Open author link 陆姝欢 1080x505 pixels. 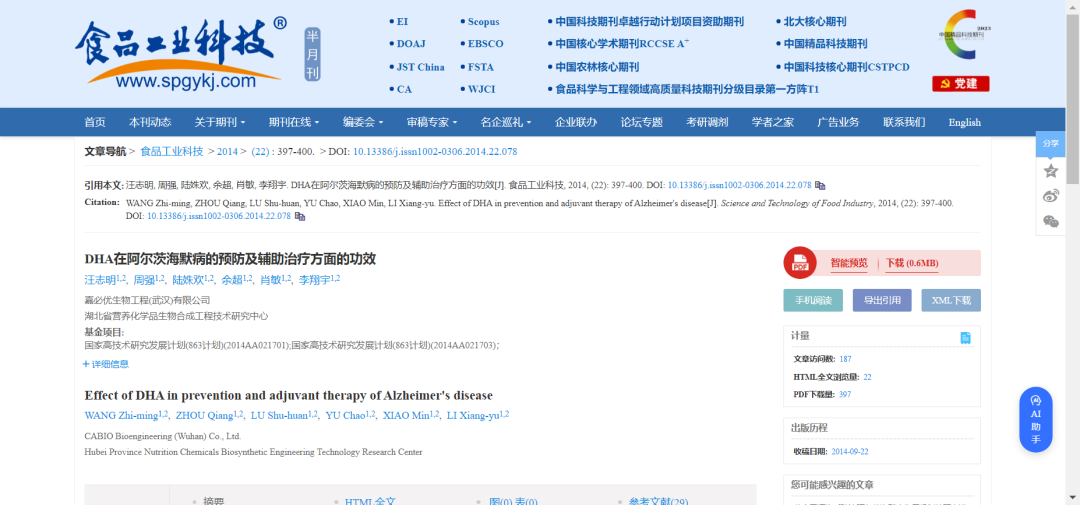coord(188,280)
